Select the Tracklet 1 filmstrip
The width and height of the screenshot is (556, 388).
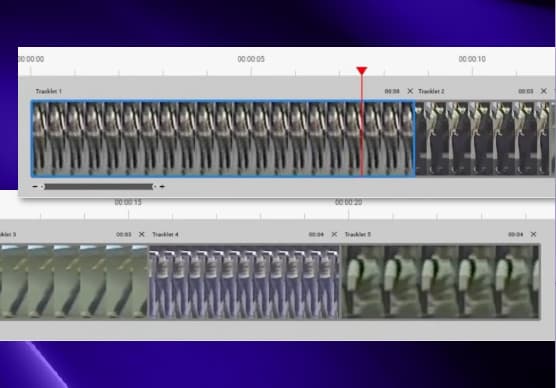click(x=223, y=139)
